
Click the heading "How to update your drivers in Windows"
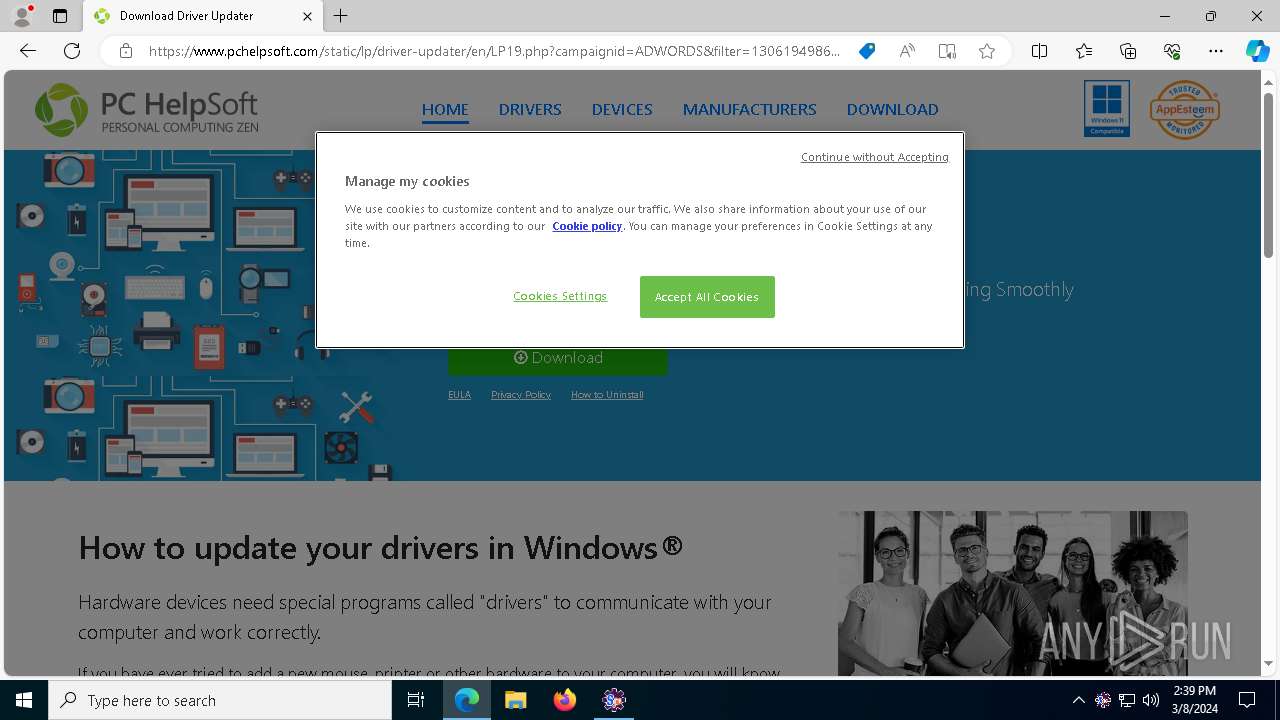(381, 548)
